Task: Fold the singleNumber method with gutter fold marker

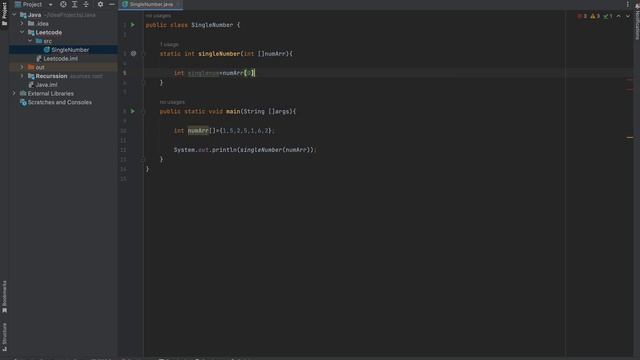Action: [144, 53]
